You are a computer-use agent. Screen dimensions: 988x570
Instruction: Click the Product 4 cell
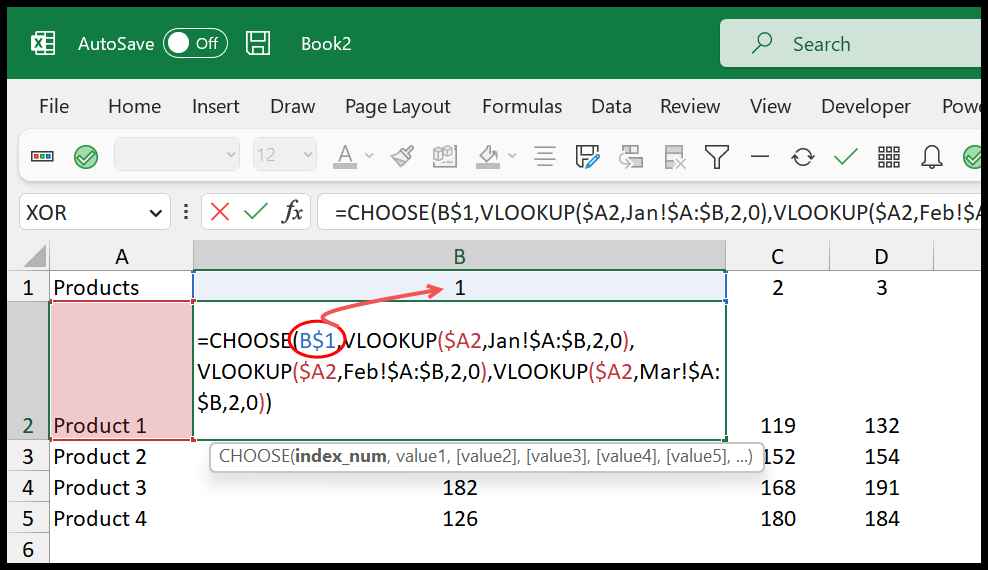[122, 518]
